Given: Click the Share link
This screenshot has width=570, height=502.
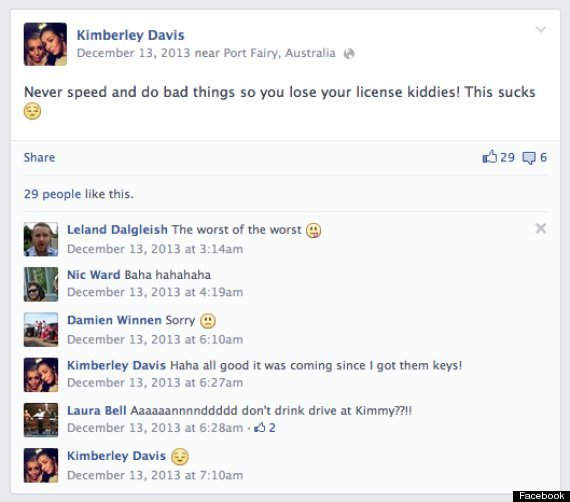Looking at the screenshot, I should 39,157.
